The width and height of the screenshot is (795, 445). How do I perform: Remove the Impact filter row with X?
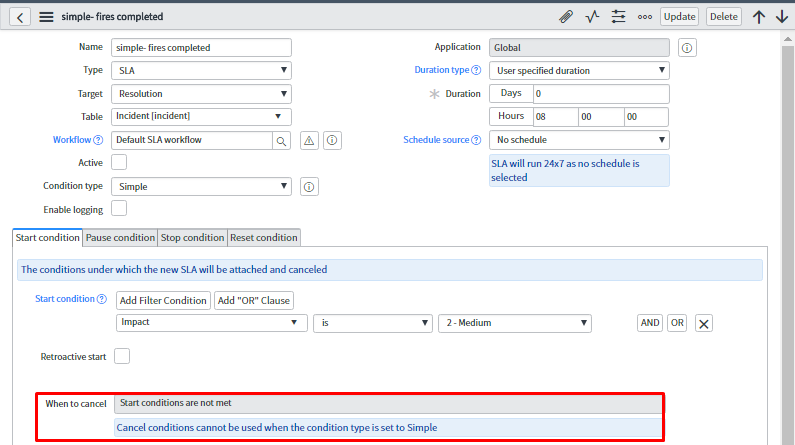point(704,323)
